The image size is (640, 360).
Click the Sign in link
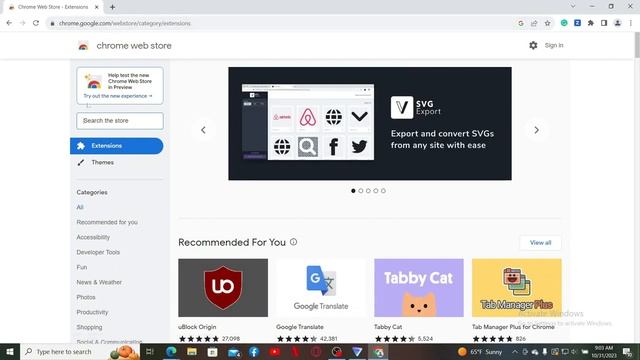(554, 45)
